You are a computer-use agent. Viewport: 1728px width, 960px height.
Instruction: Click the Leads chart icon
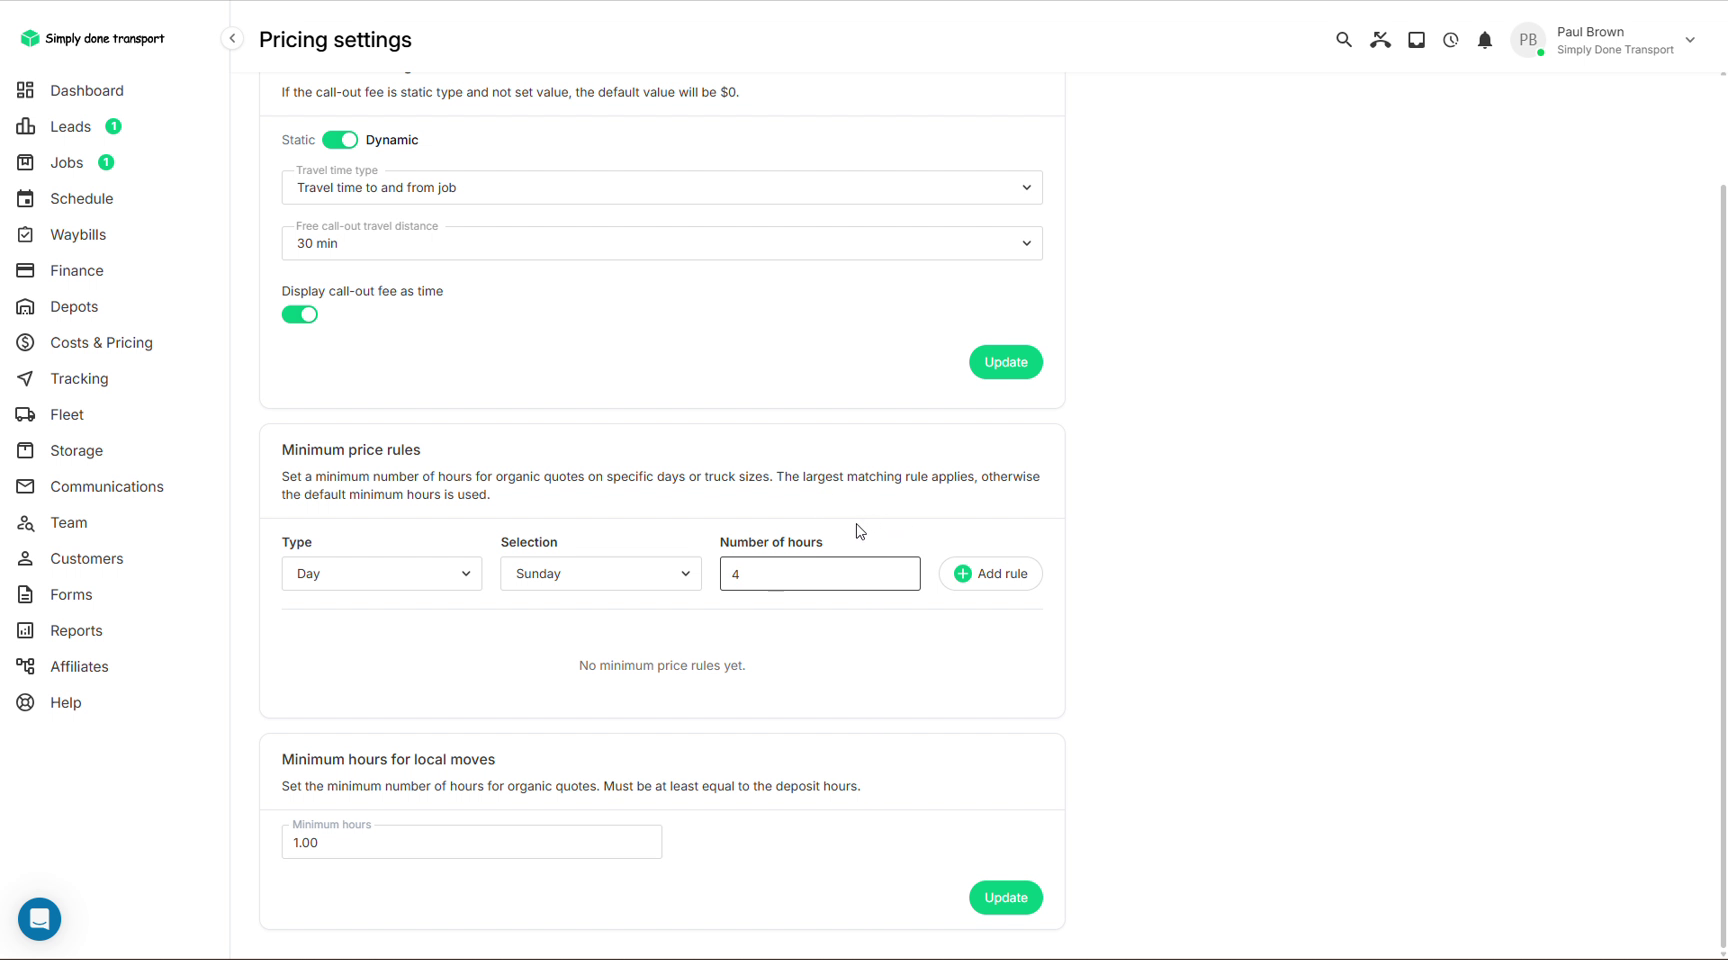25,126
